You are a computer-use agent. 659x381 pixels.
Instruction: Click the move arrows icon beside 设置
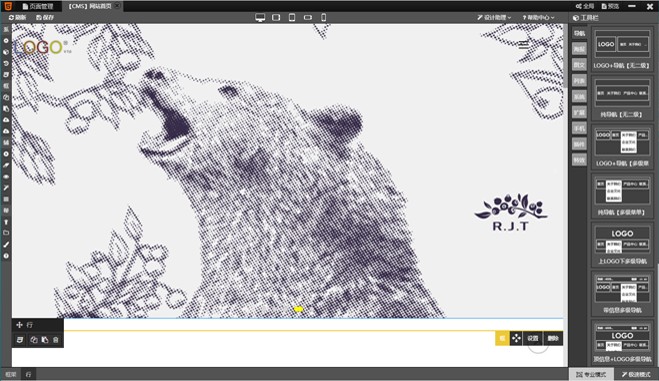click(516, 338)
